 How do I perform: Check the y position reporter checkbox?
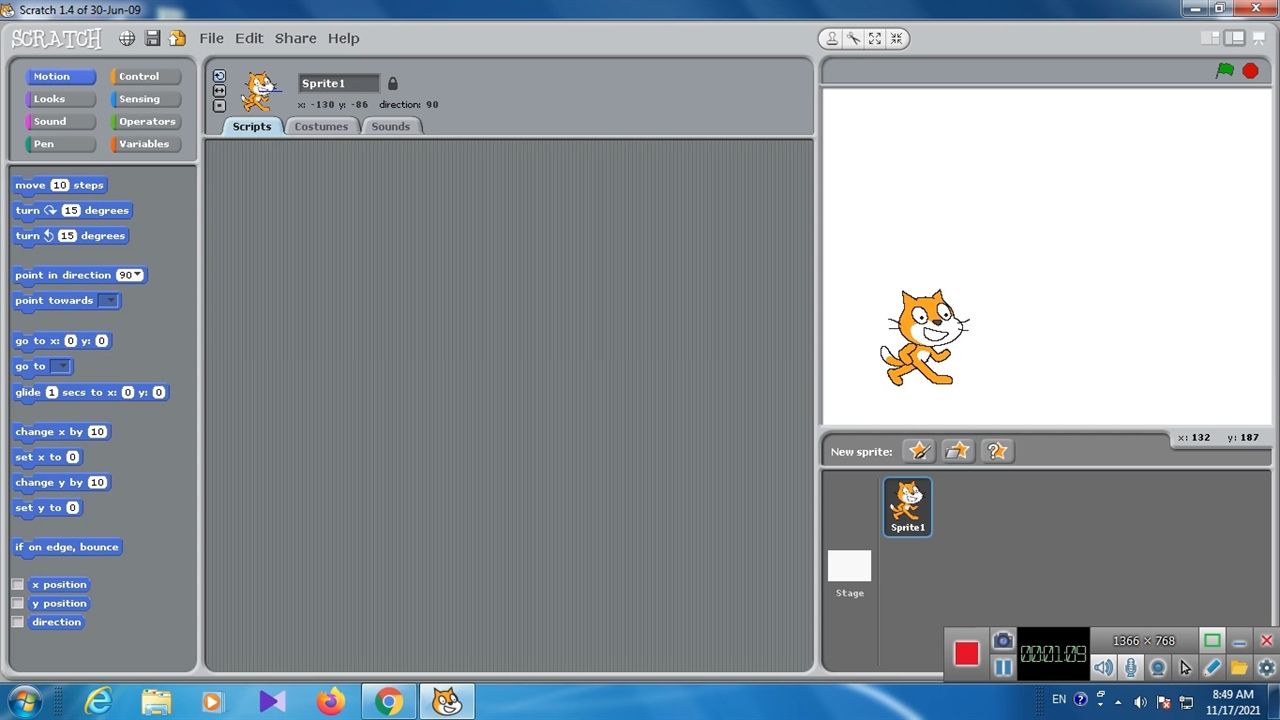(17, 604)
